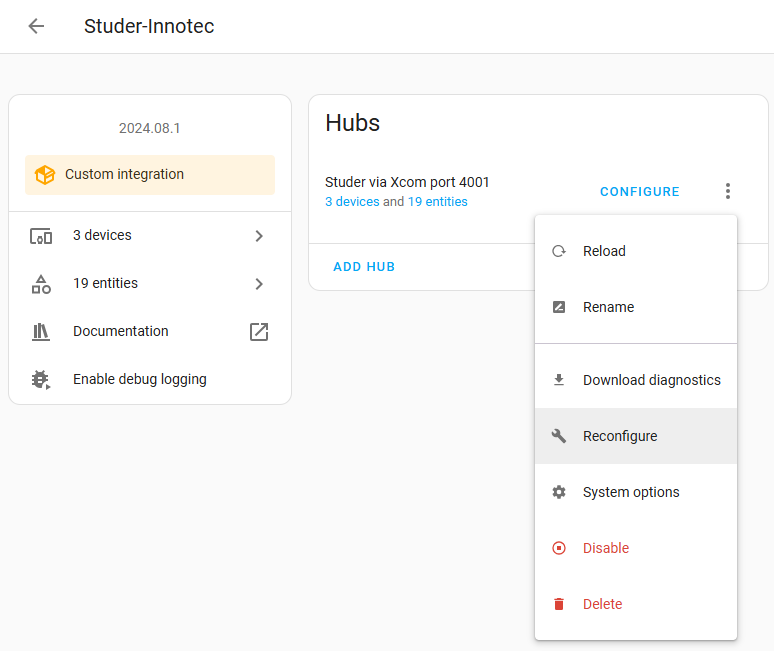Click the Reload circular arrow icon
This screenshot has height=651, width=774.
559,251
